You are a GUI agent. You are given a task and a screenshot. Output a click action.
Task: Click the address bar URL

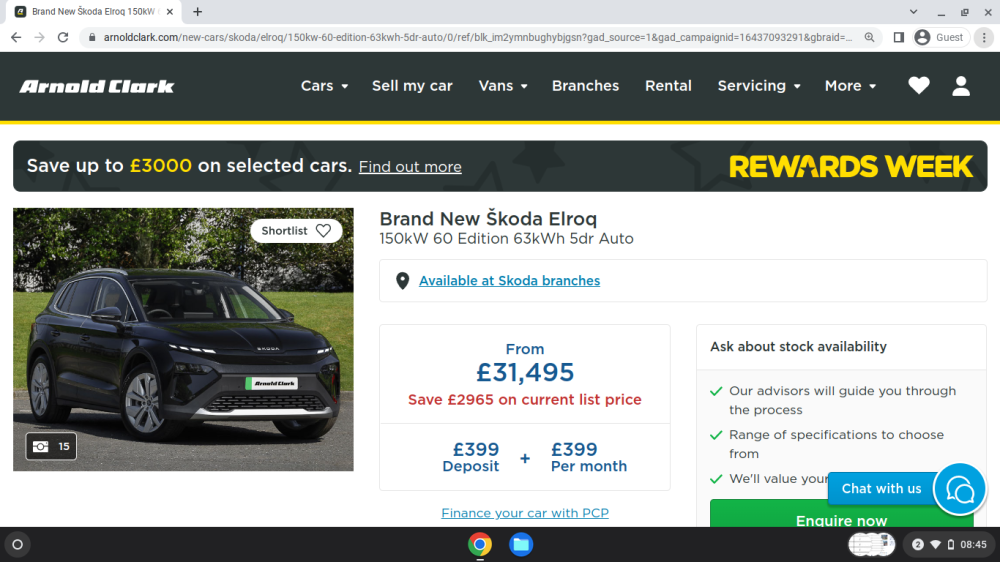[x=477, y=38]
